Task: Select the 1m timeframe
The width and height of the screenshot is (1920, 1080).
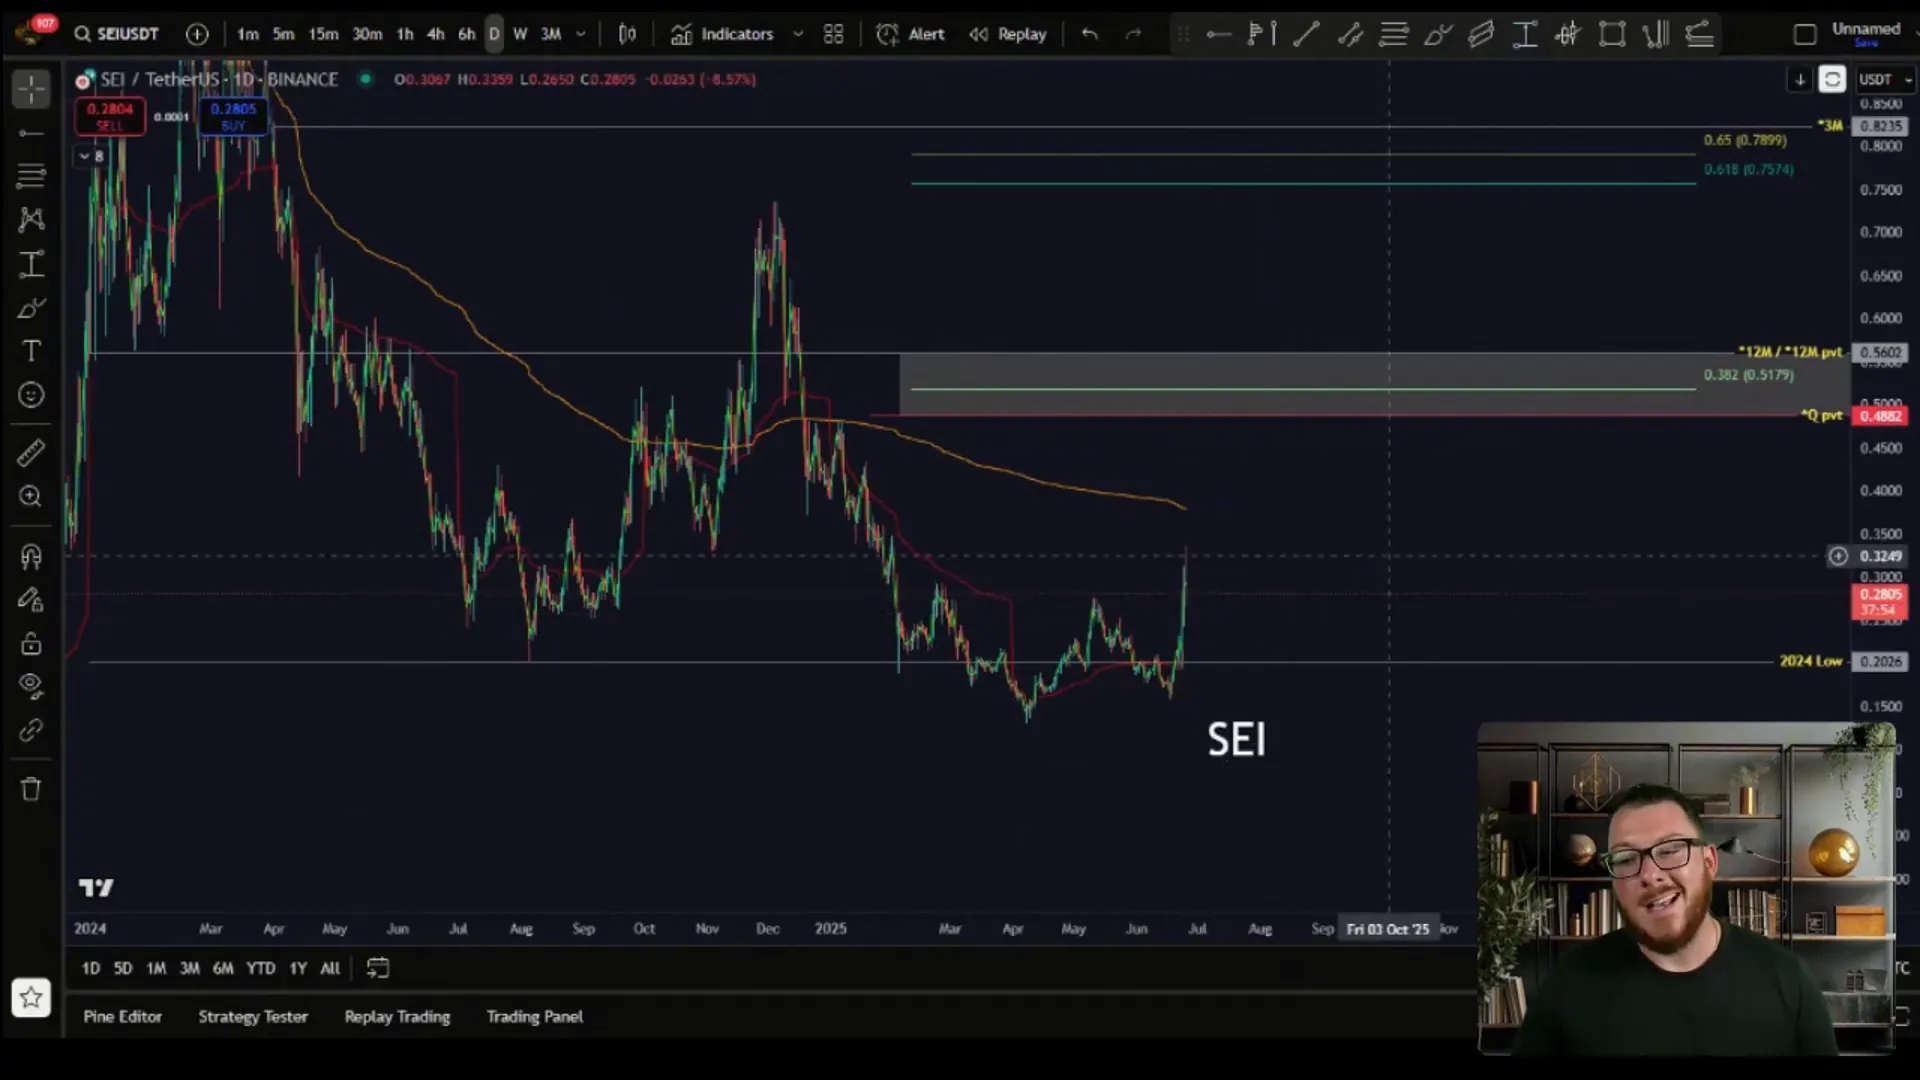Action: pyautogui.click(x=247, y=34)
